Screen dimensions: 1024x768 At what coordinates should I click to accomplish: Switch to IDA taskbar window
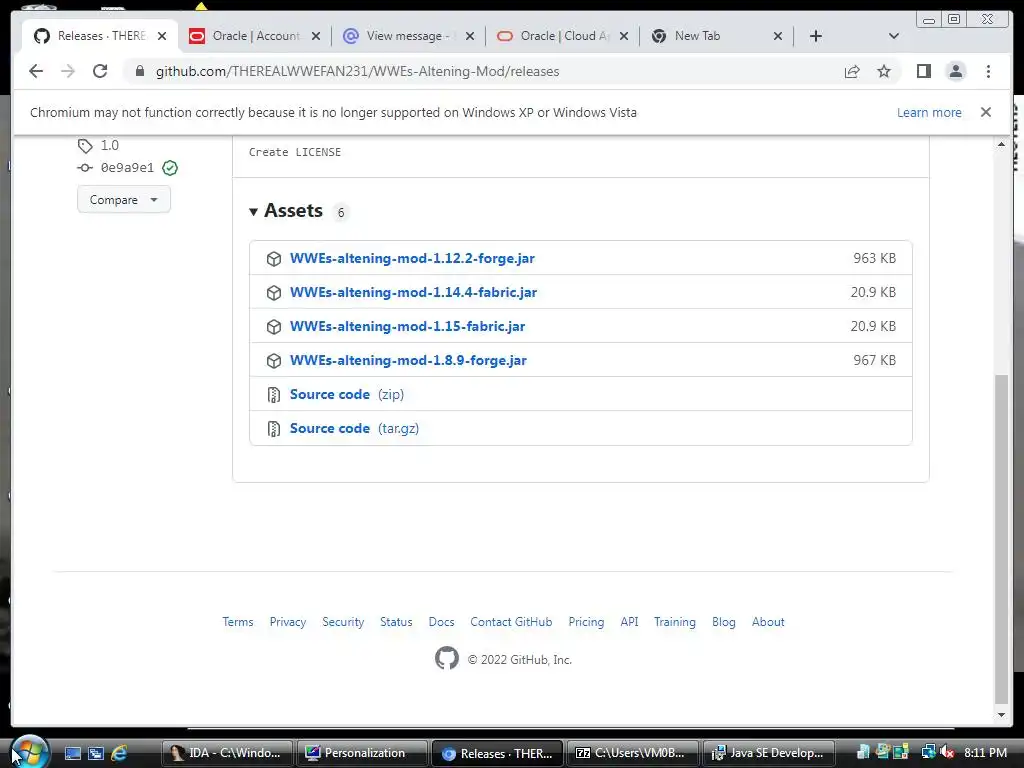229,753
